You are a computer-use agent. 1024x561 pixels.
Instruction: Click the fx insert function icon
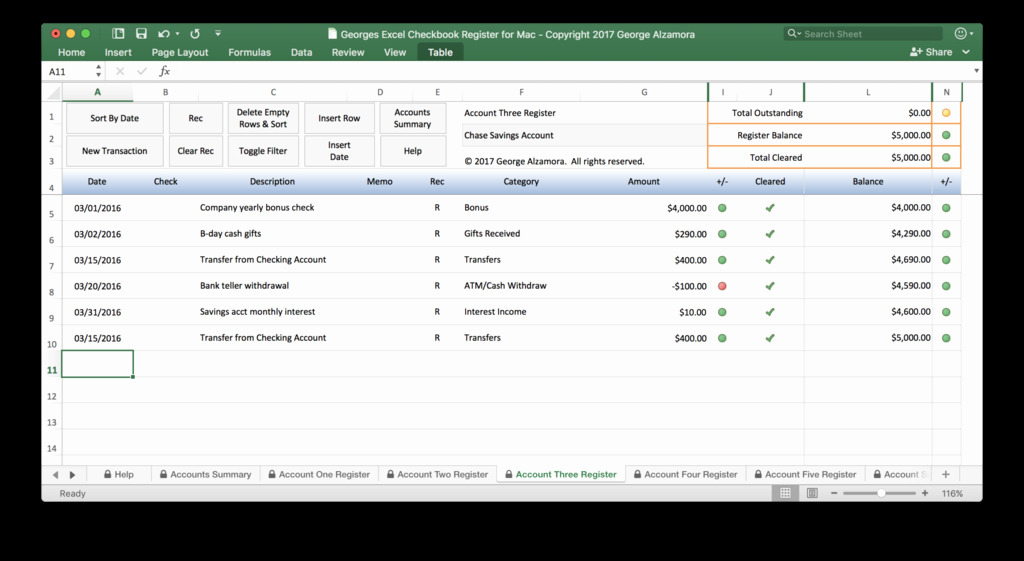pos(165,71)
